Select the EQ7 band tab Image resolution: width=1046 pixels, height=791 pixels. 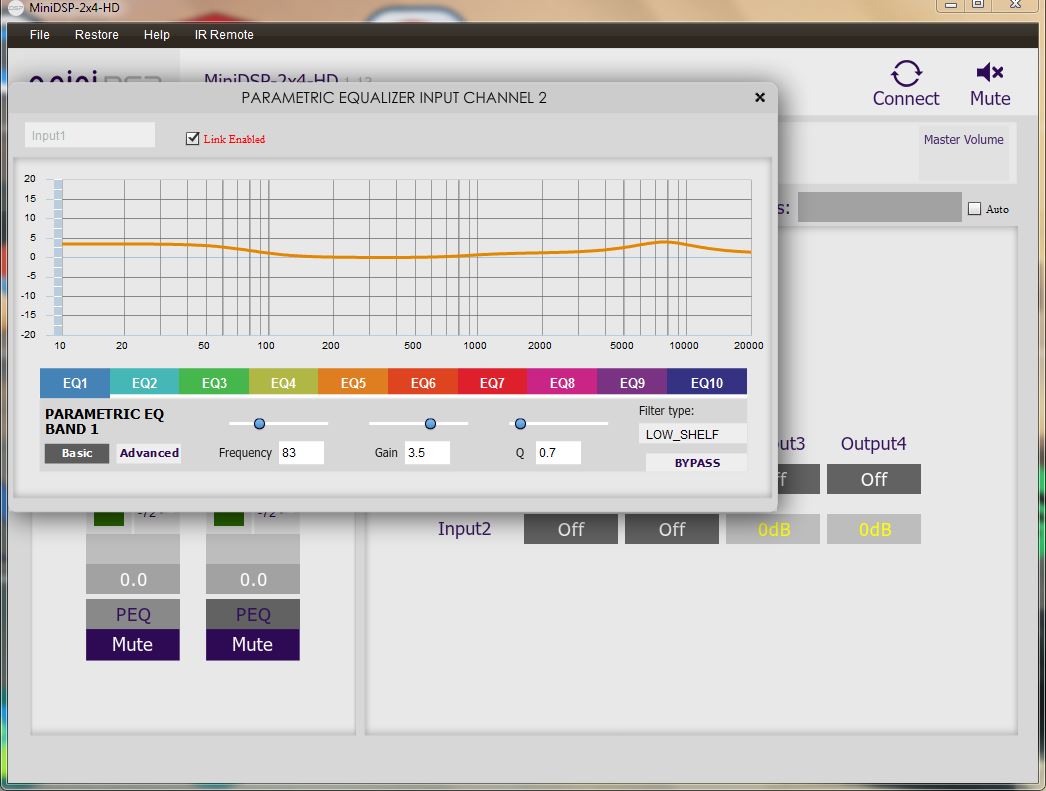492,383
